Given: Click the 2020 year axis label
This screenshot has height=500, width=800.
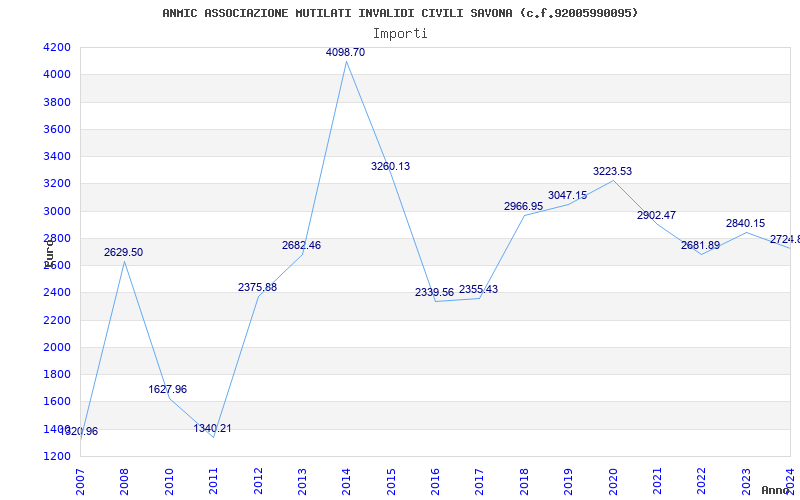Looking at the screenshot, I should 613,481.
